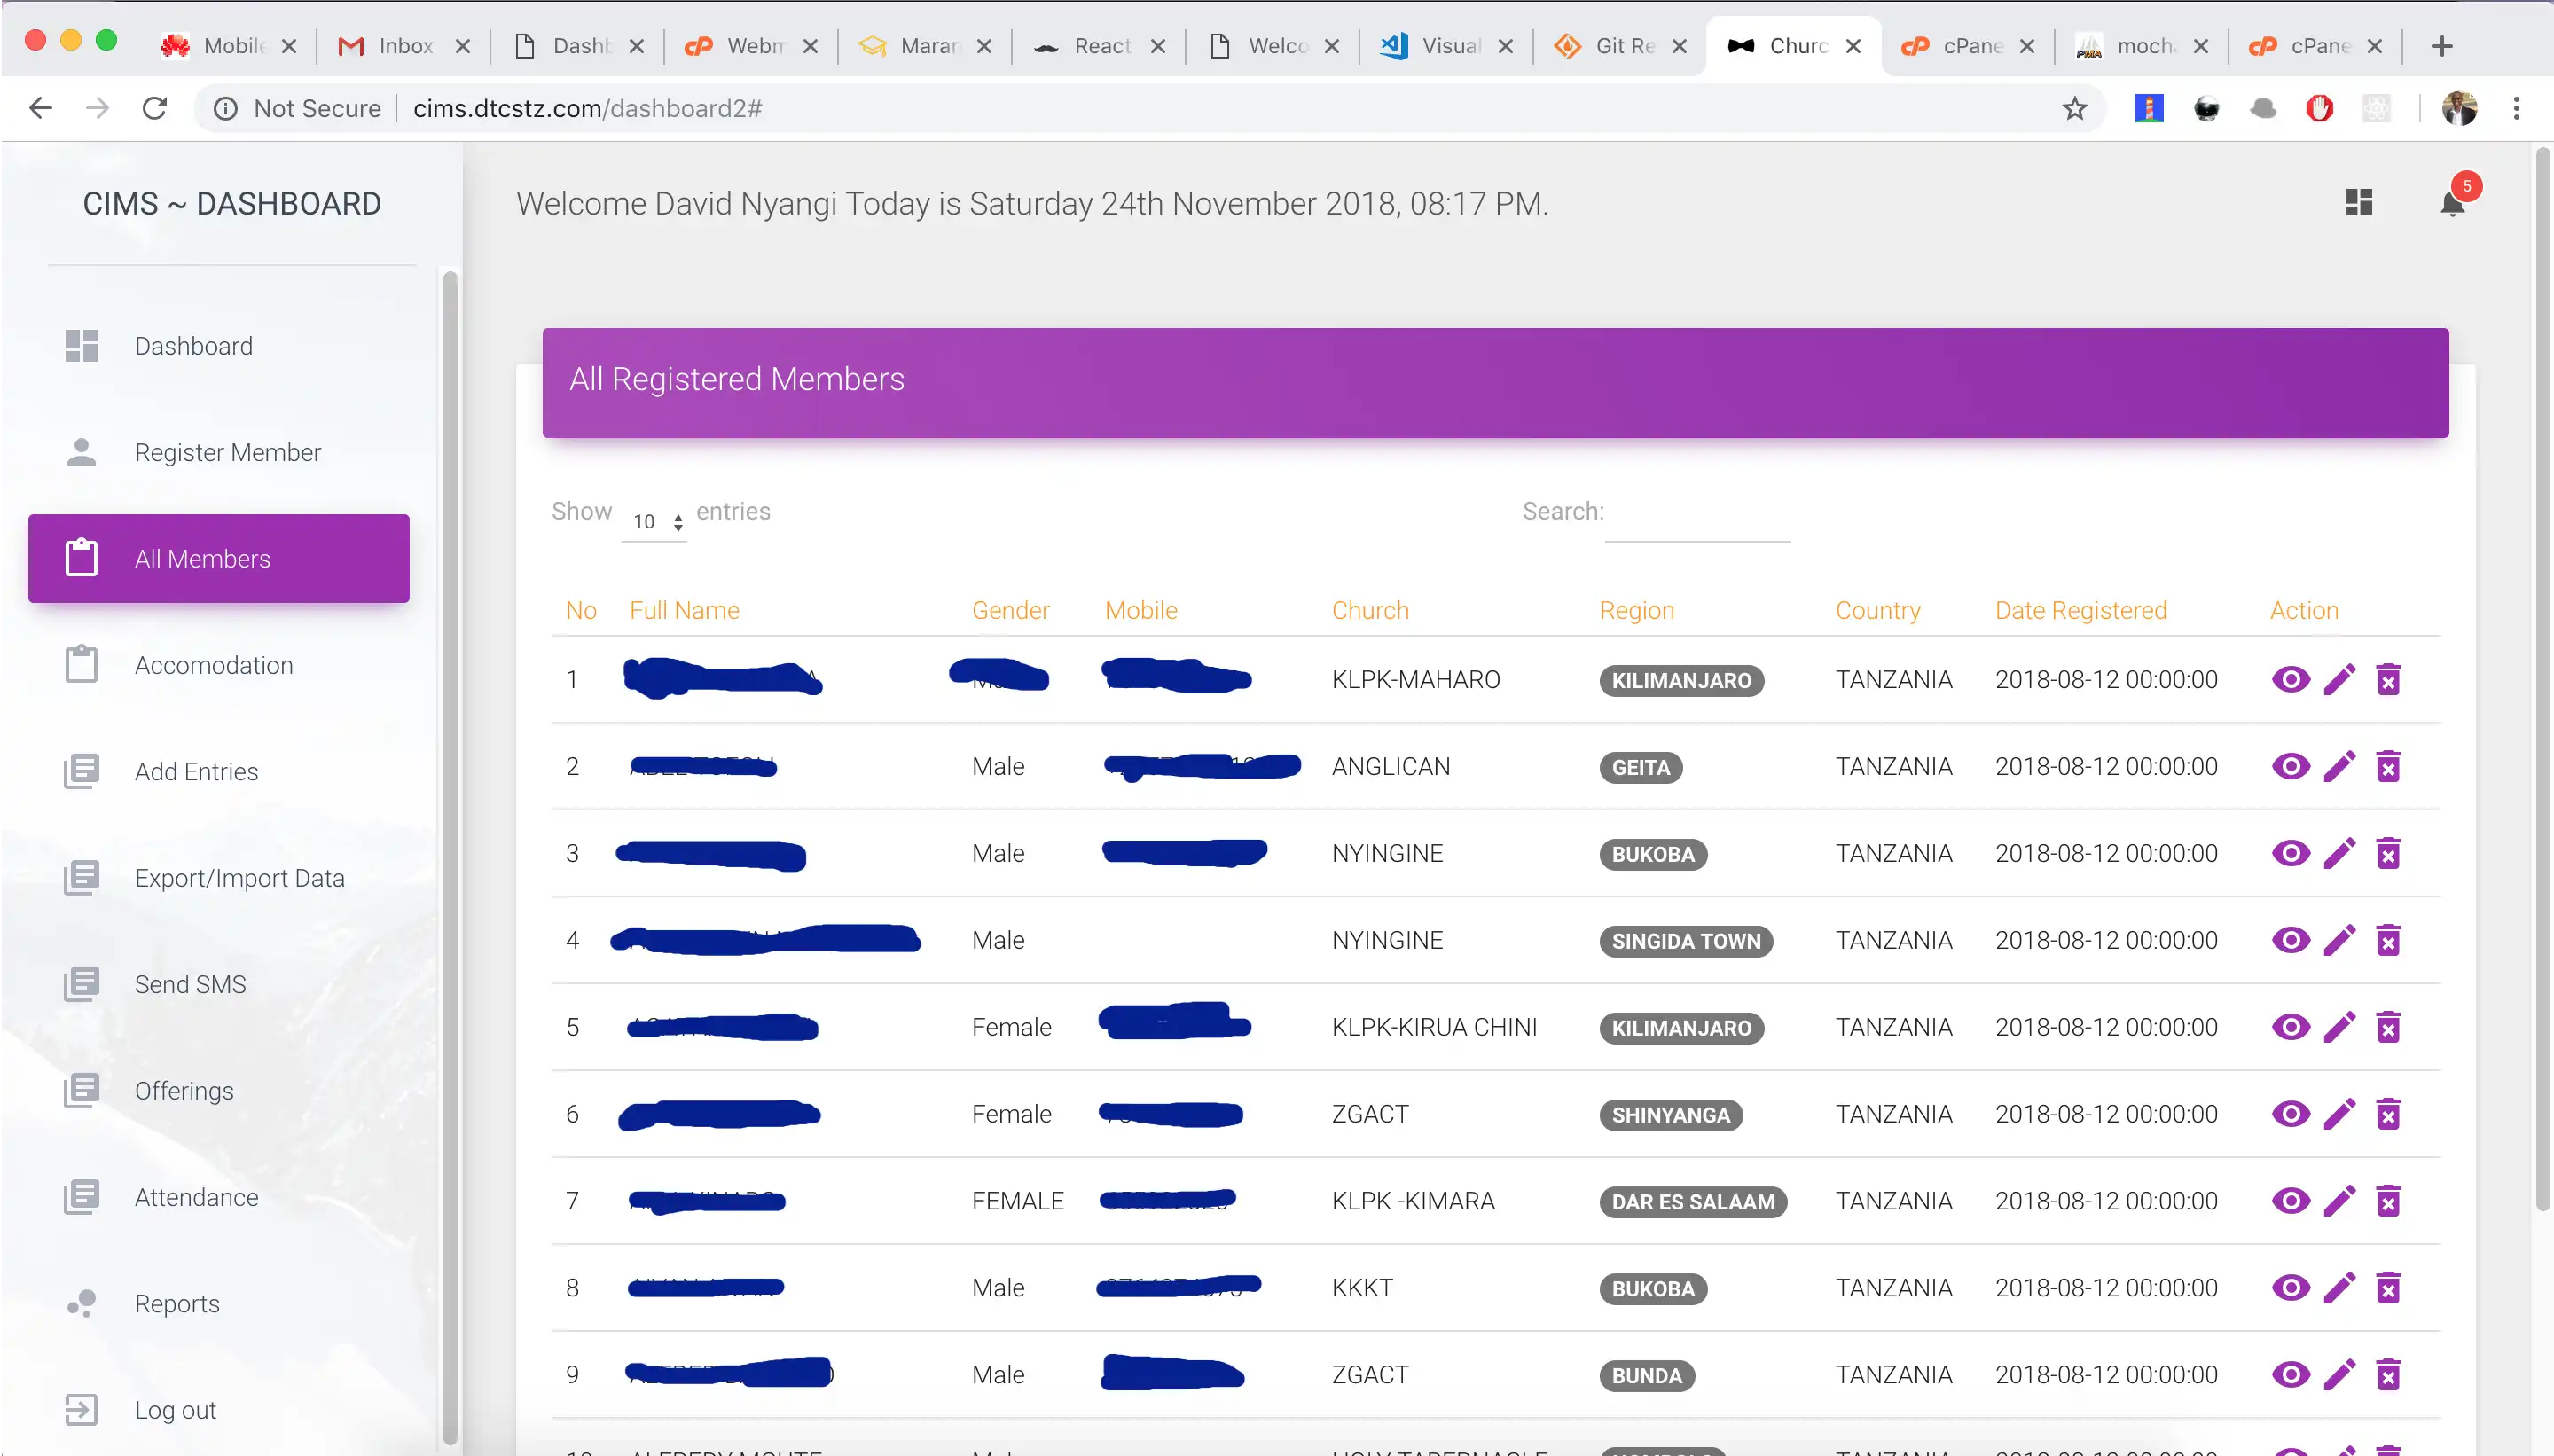Click the Search input field
Viewport: 2554px width, 1456px height.
[x=1698, y=511]
